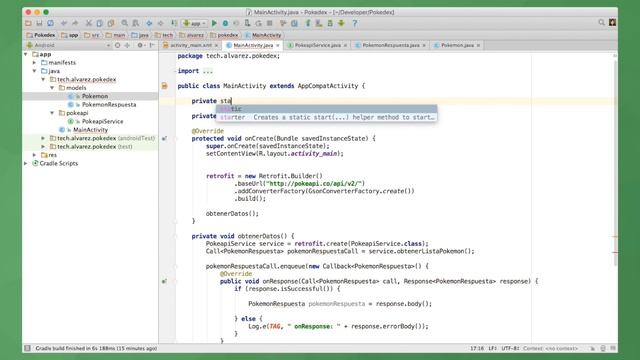Click the Make Project icon
Image resolution: width=640 pixels, height=360 pixels.
(174, 23)
